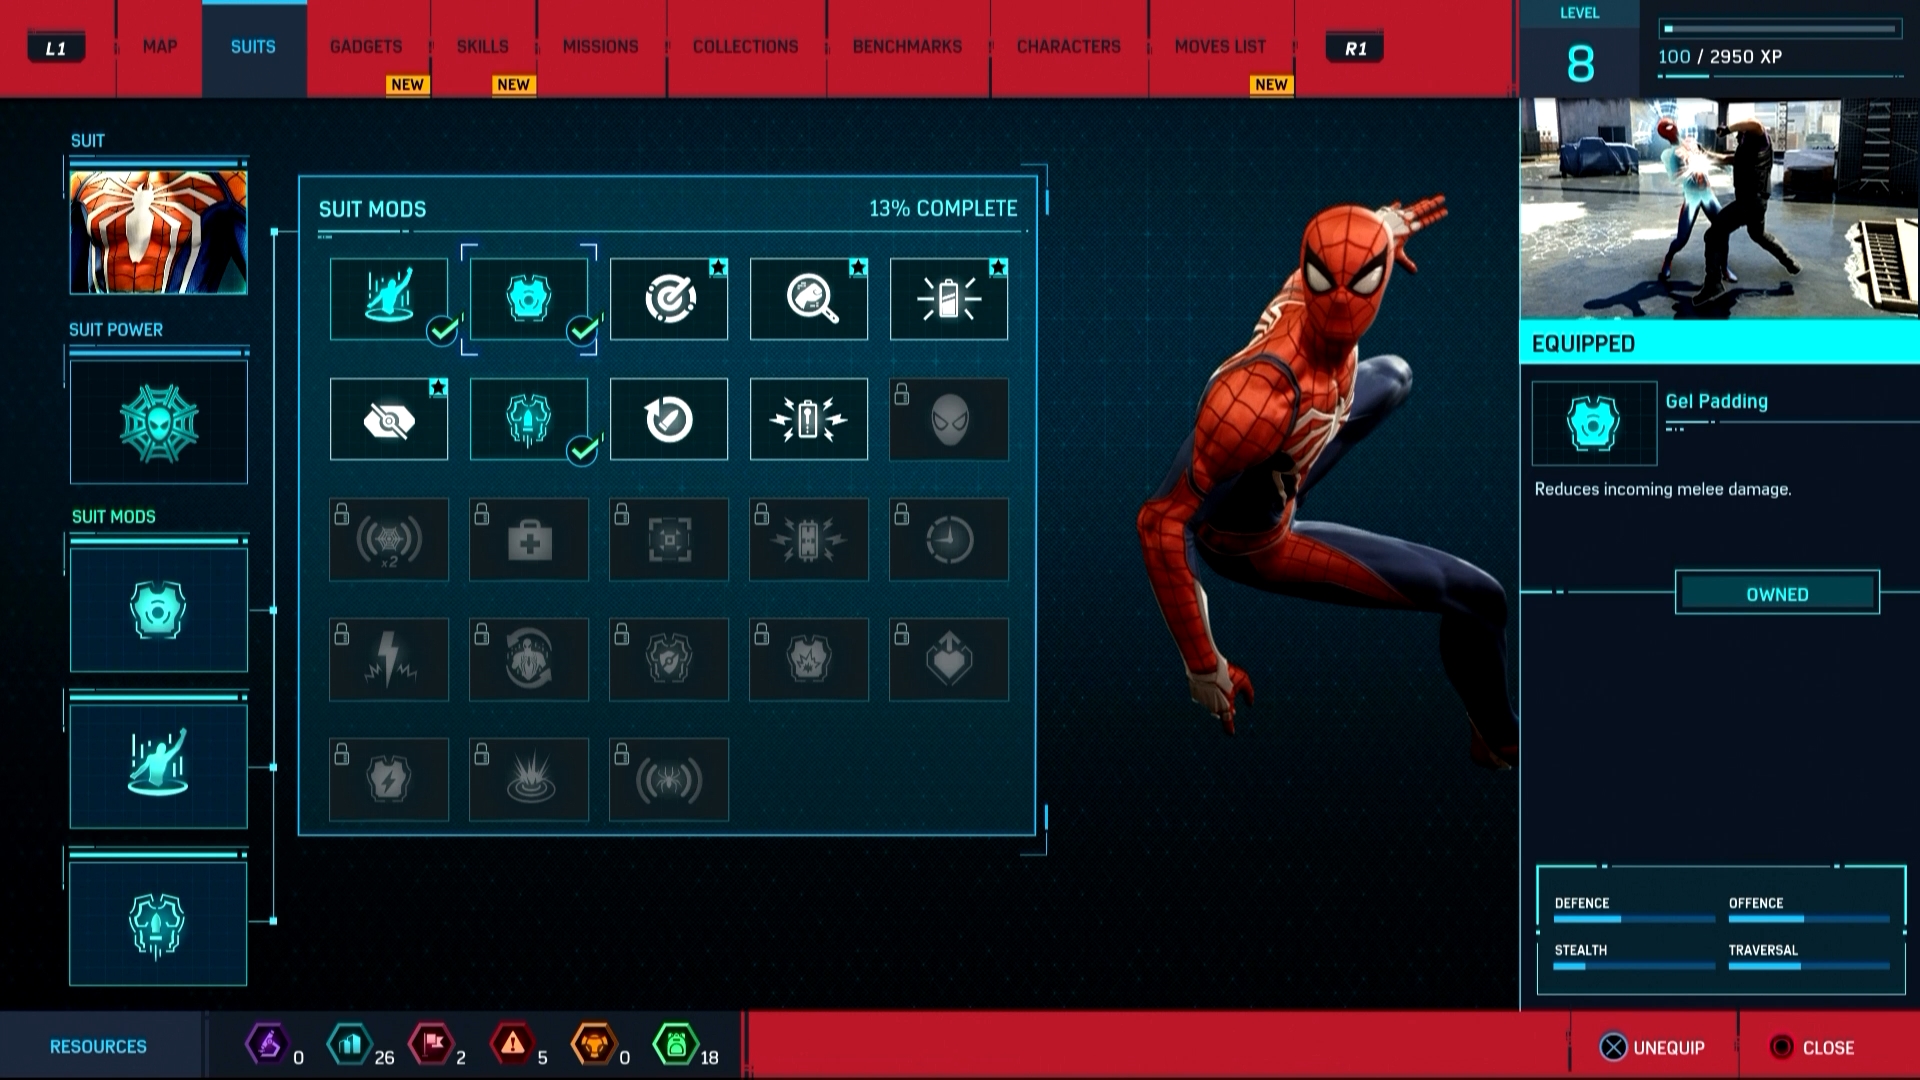The image size is (1920, 1080).
Task: Select the glowing battery suit mod
Action: point(949,299)
